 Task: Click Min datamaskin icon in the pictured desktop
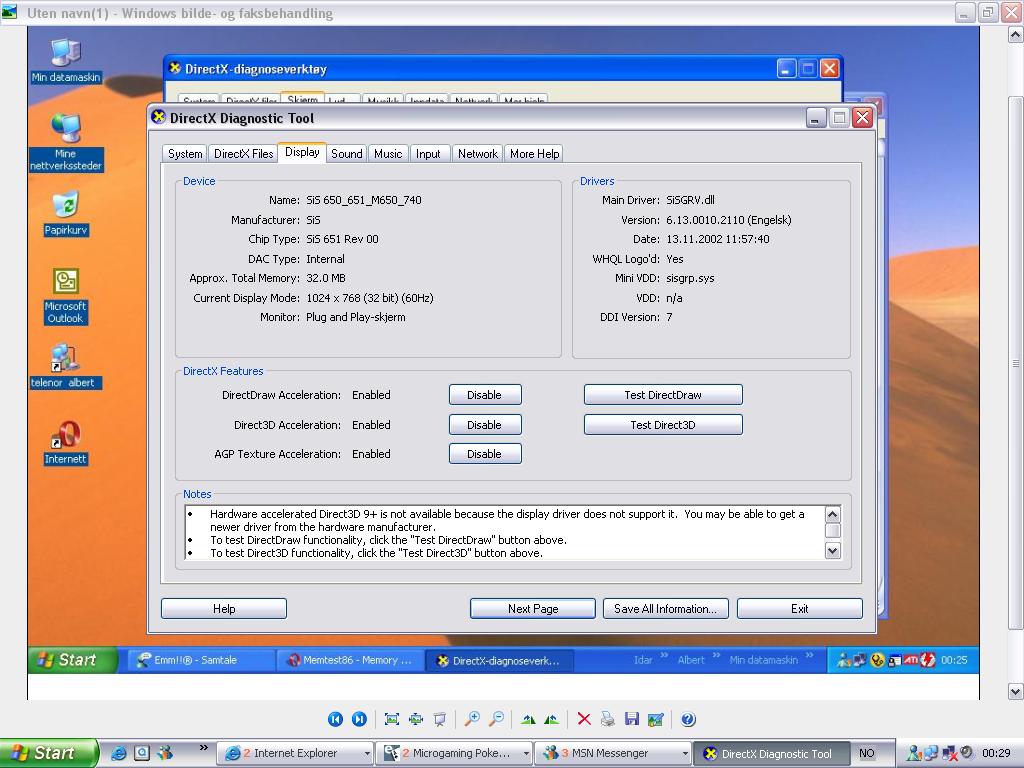(65, 61)
